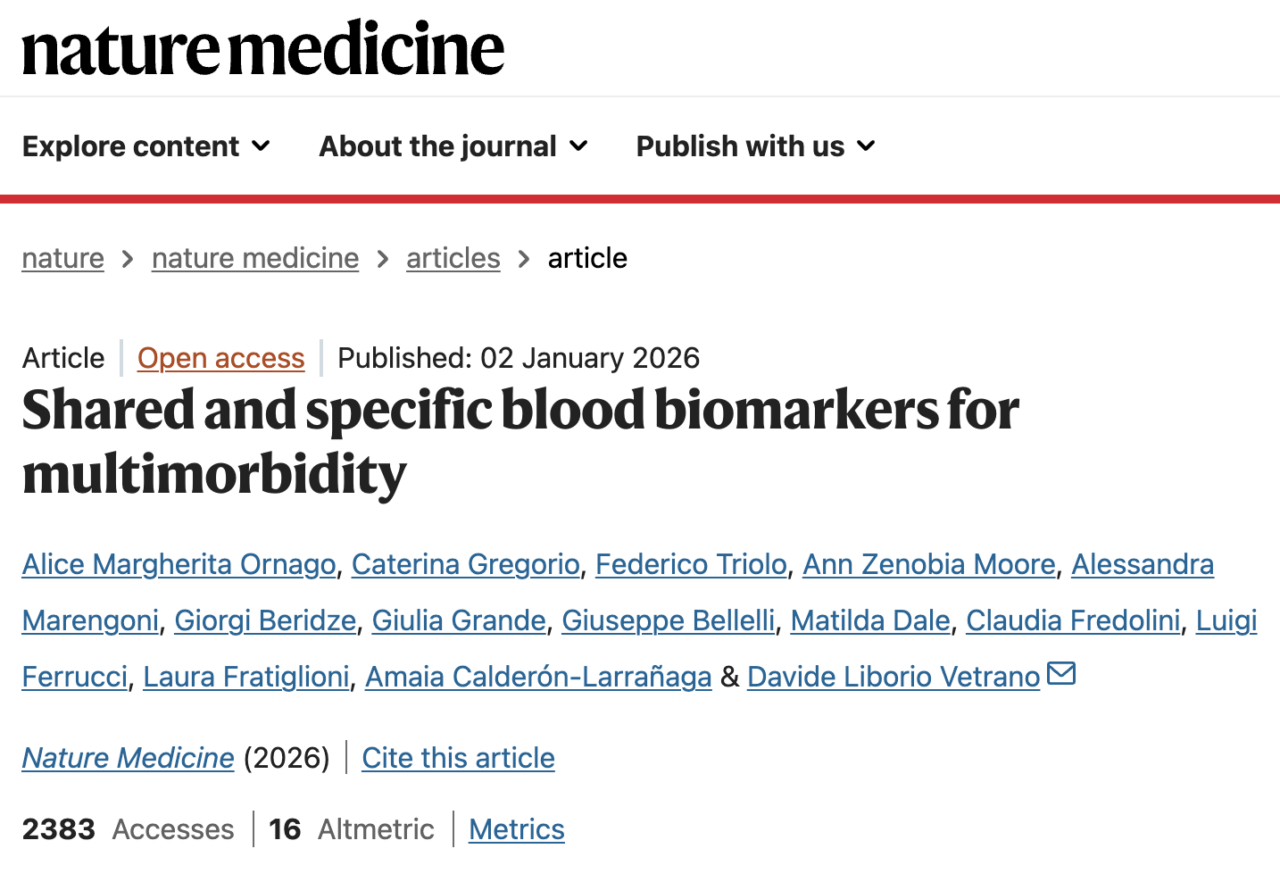Open corresponding author Davide Liborio Vetrano
1280x882 pixels.
tap(893, 677)
